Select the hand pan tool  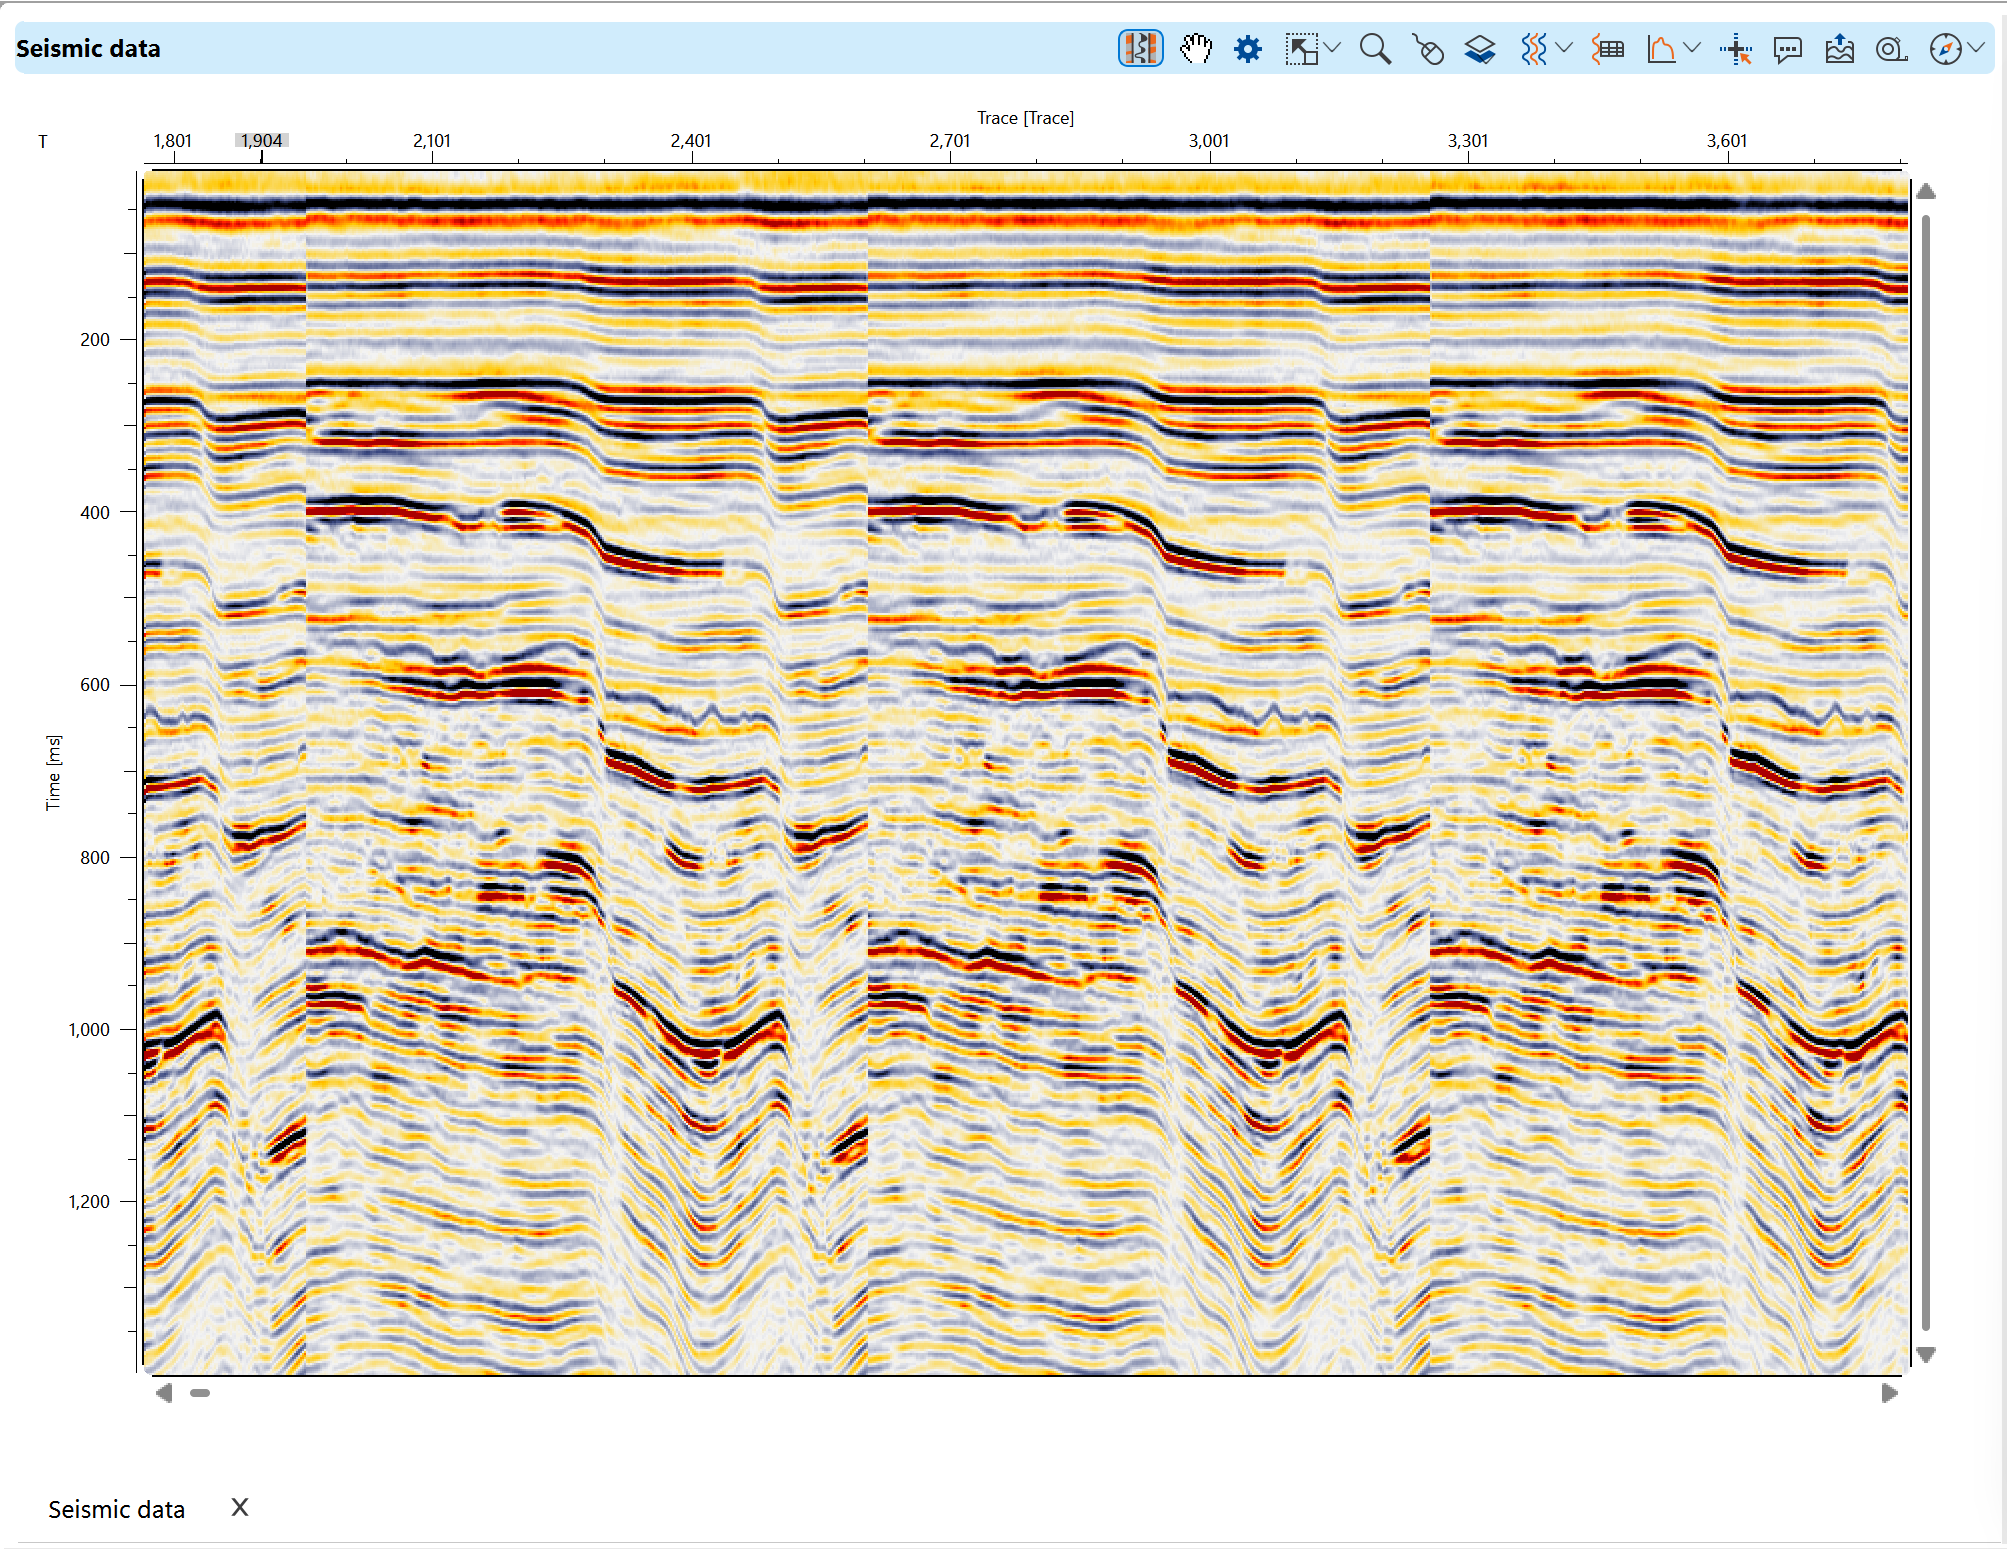[1197, 47]
